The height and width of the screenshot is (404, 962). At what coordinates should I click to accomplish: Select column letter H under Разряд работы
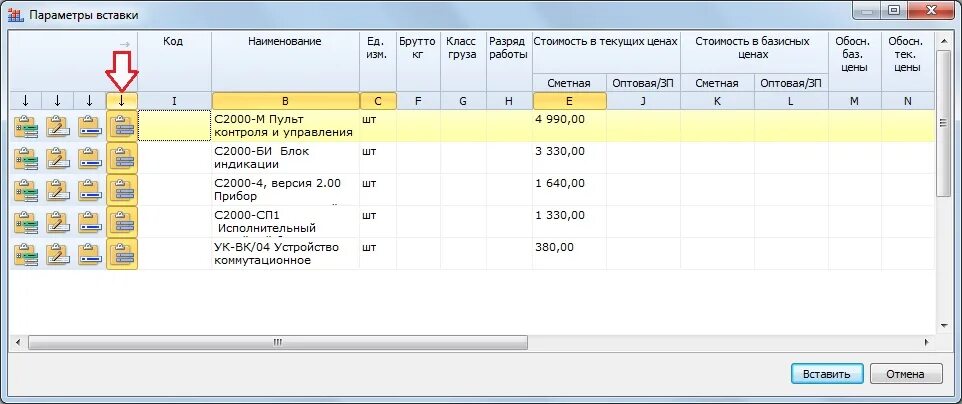[x=509, y=101]
